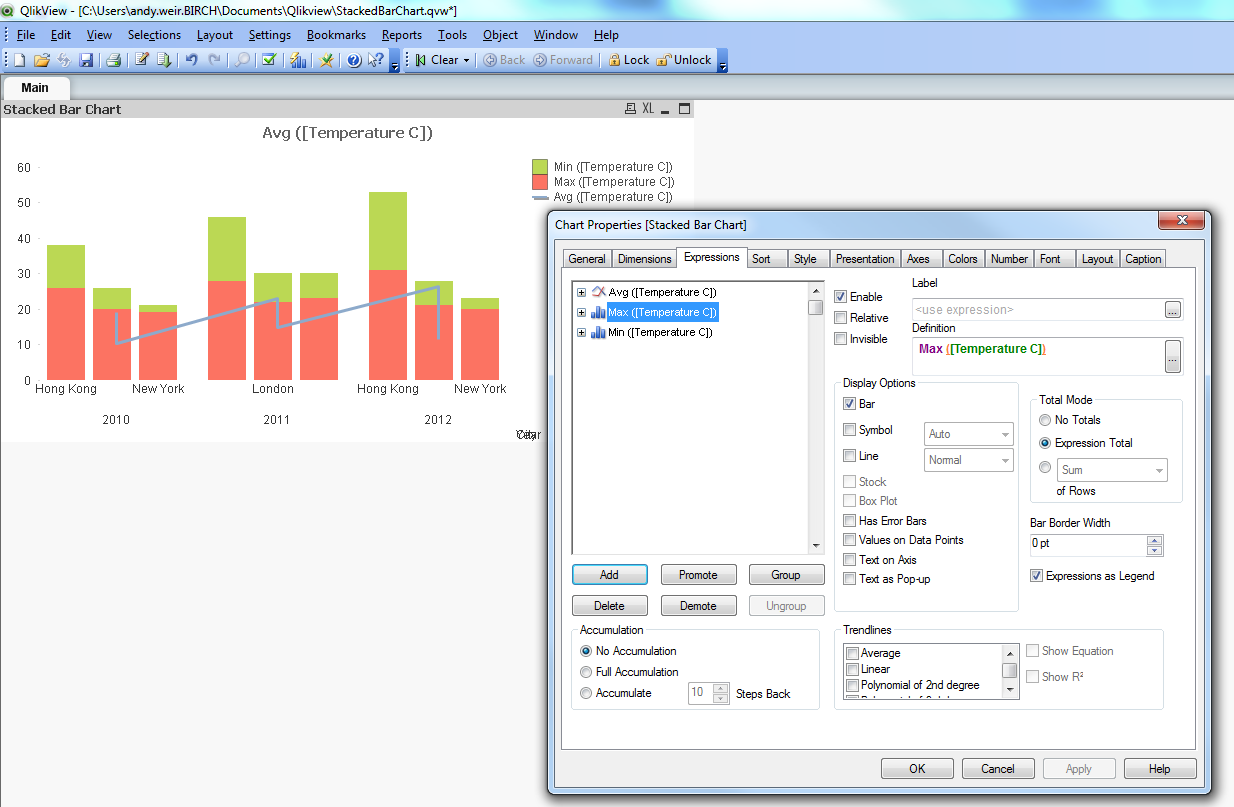
Task: Click the green Min legend color swatch
Action: point(540,167)
